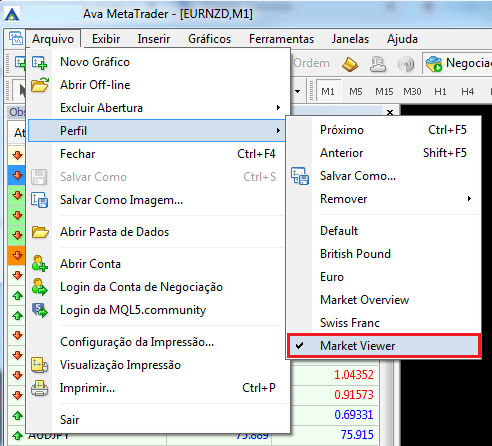Click the profile Salvar Como... icon
The height and width of the screenshot is (446, 492).
(x=300, y=176)
